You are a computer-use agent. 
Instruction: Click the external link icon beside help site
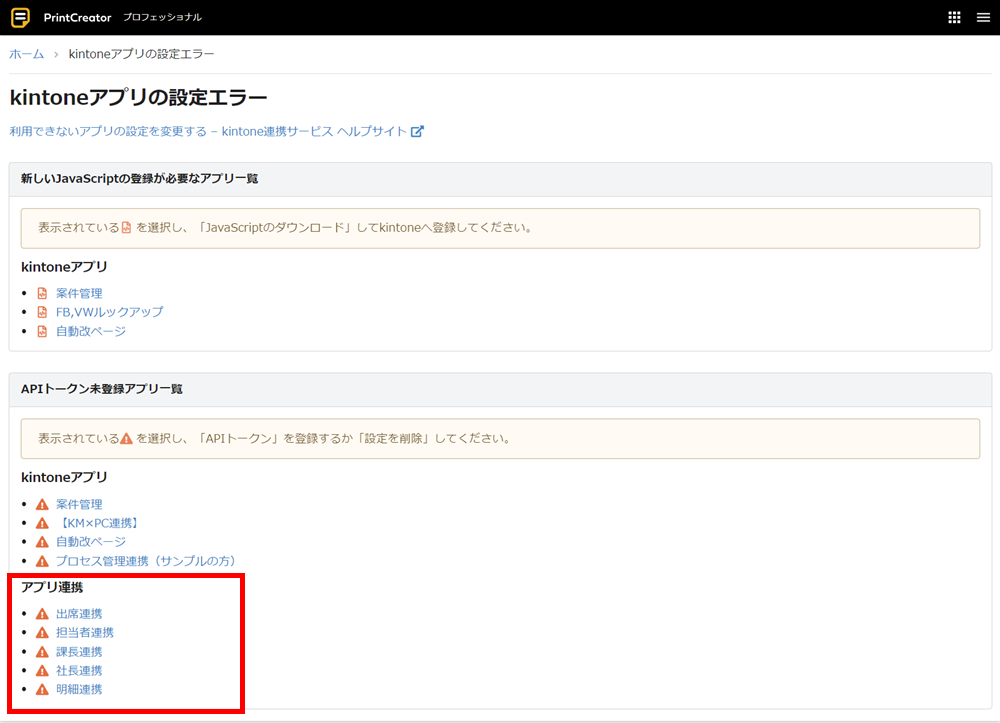click(418, 131)
